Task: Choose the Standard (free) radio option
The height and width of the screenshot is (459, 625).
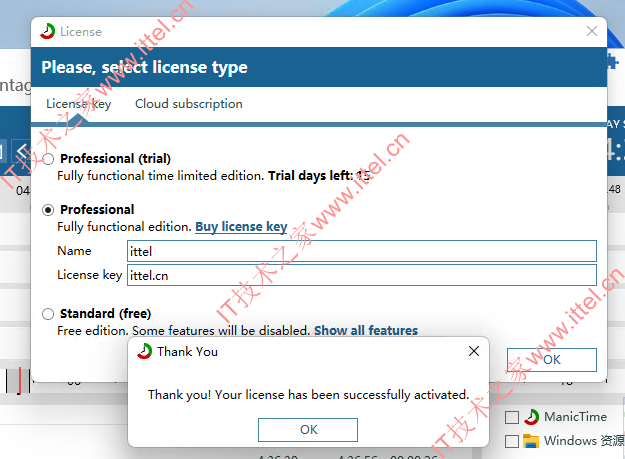Action: [x=48, y=314]
